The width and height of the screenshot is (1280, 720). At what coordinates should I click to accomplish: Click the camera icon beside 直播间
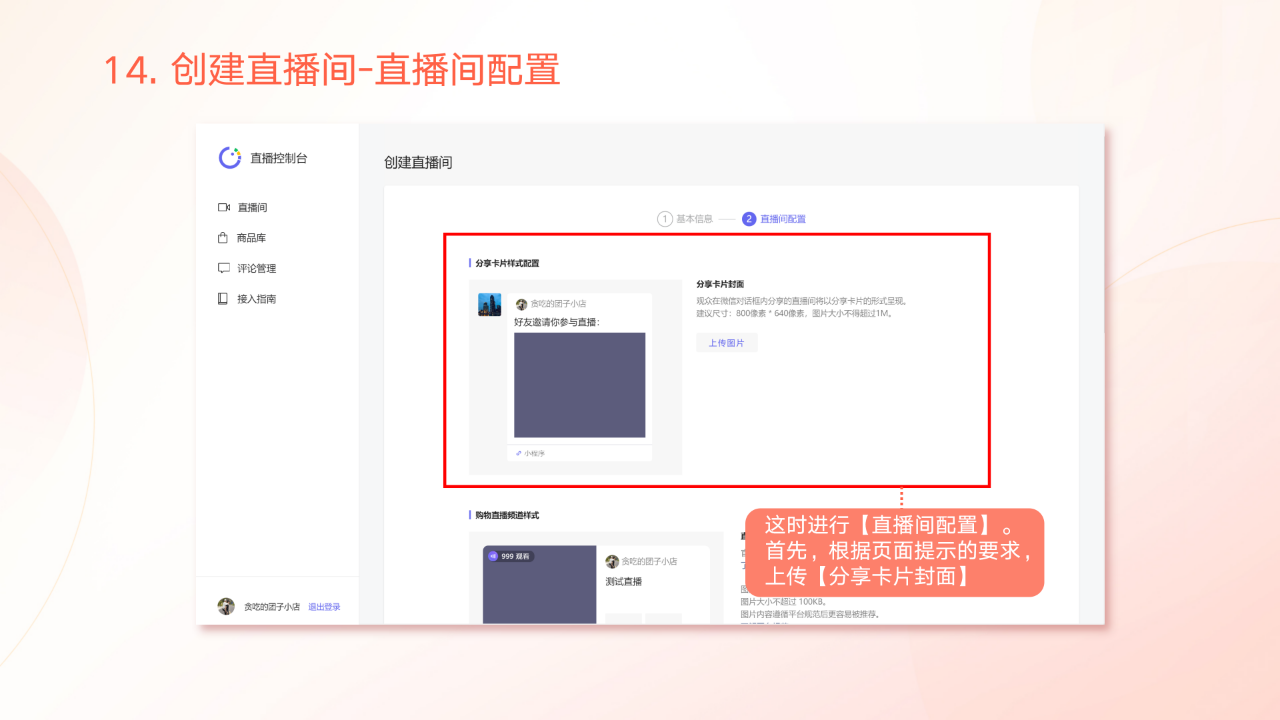pyautogui.click(x=224, y=207)
